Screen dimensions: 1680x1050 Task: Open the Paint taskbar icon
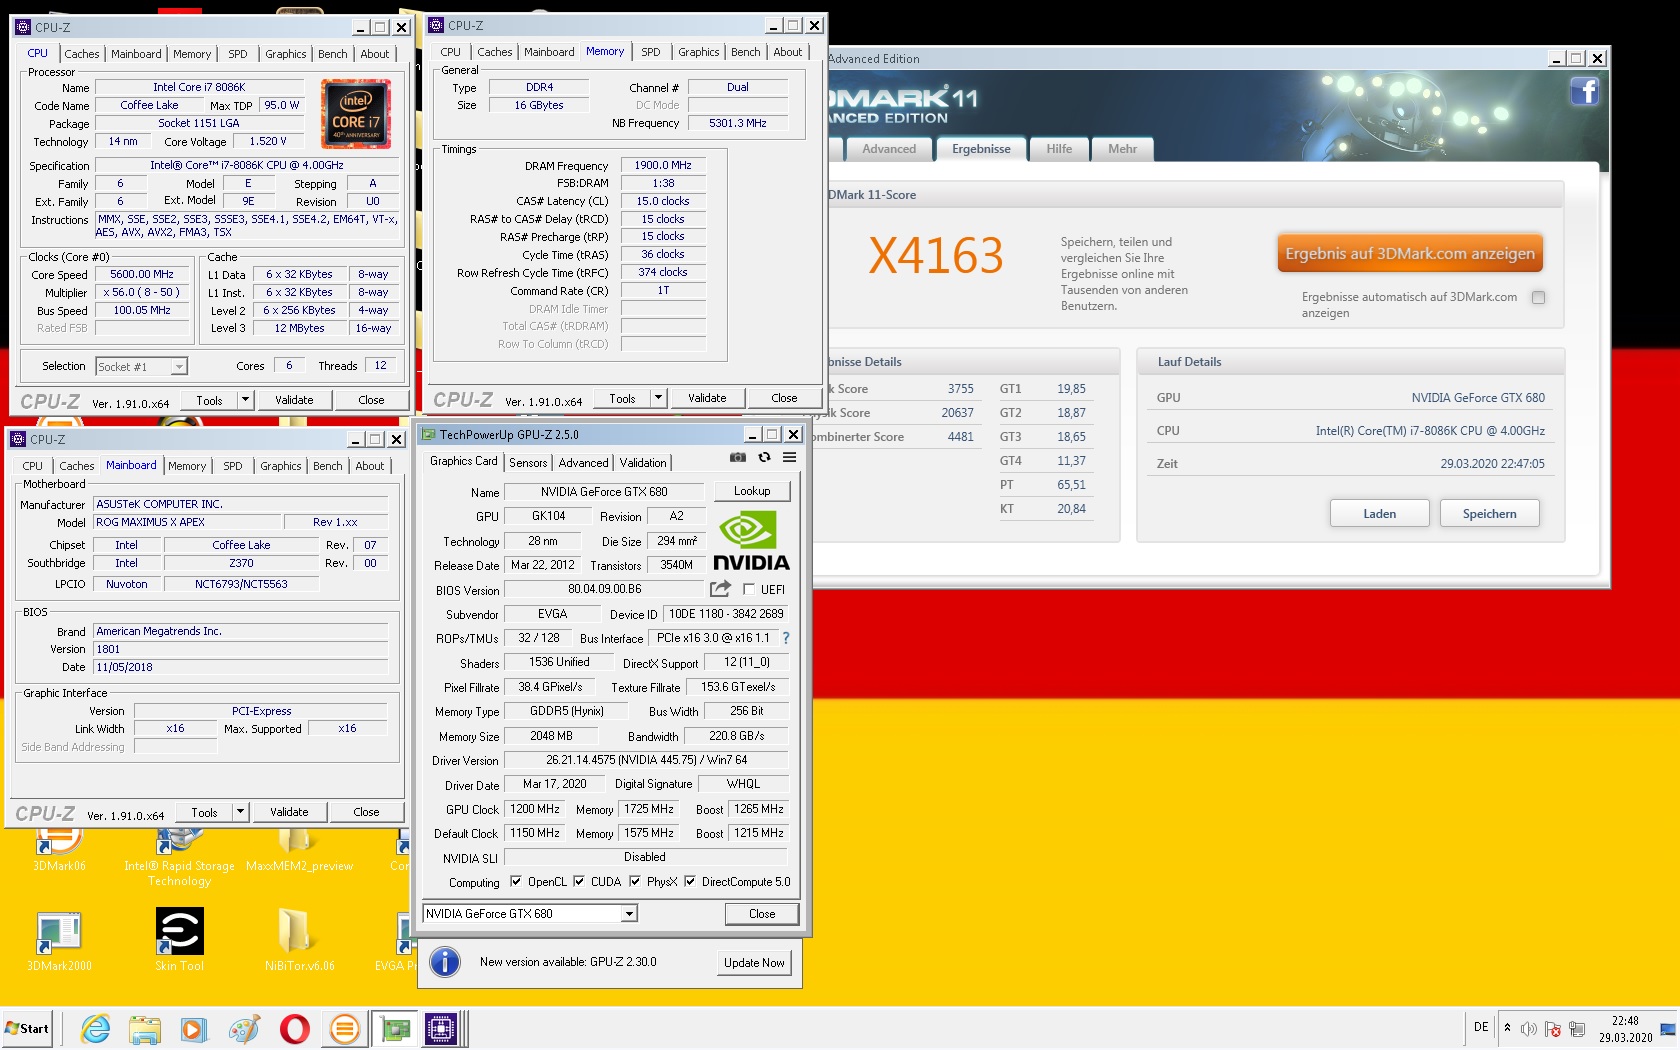[x=244, y=1028]
